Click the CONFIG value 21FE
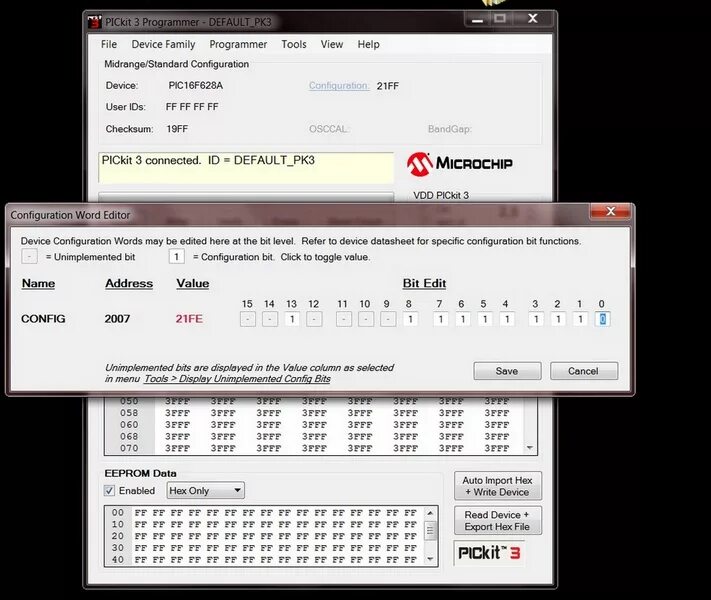Viewport: 711px width, 600px height. (x=189, y=319)
